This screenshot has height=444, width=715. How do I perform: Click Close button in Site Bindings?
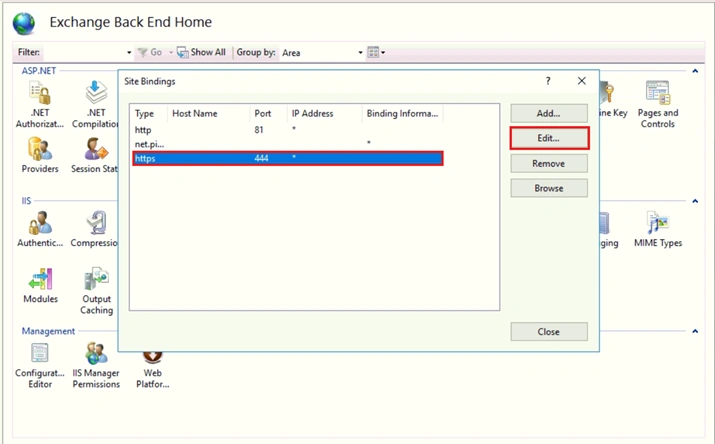[549, 332]
